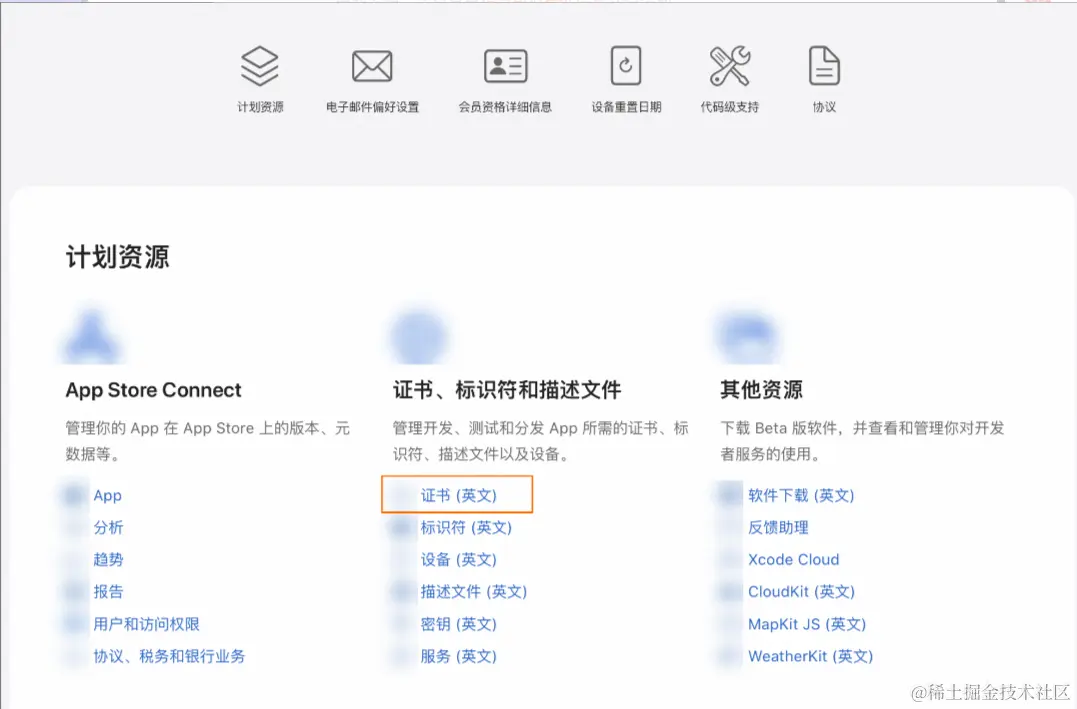
Task: Click the 证书 (英文) link
Action: point(458,495)
